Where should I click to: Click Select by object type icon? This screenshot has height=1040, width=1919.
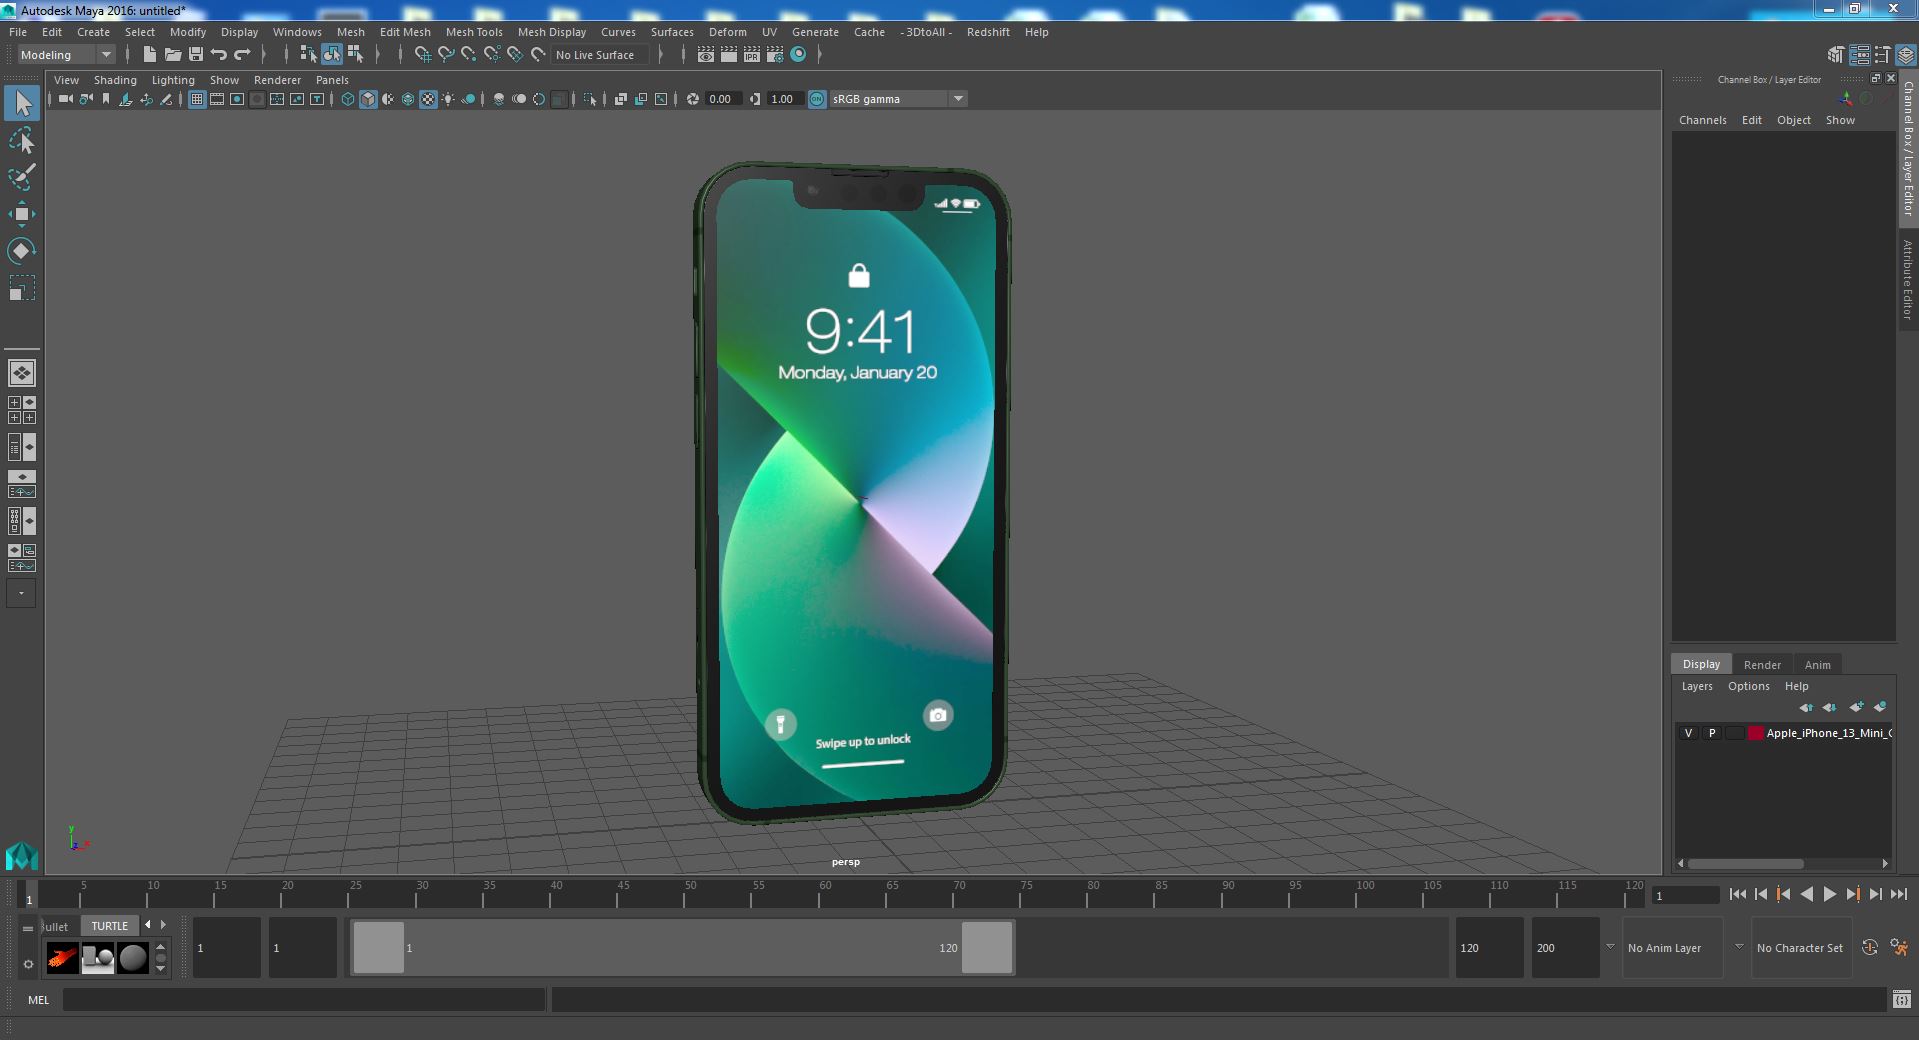pyautogui.click(x=331, y=55)
